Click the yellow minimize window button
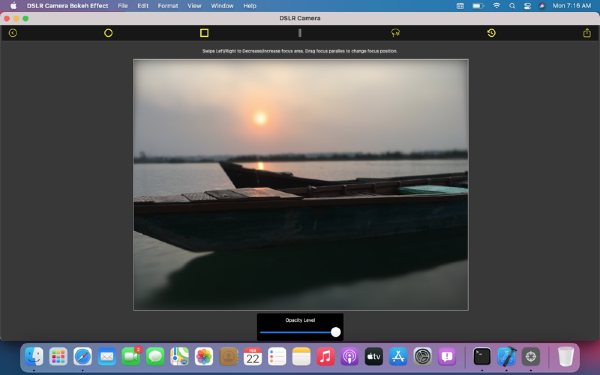This screenshot has width=600, height=375. (16, 18)
